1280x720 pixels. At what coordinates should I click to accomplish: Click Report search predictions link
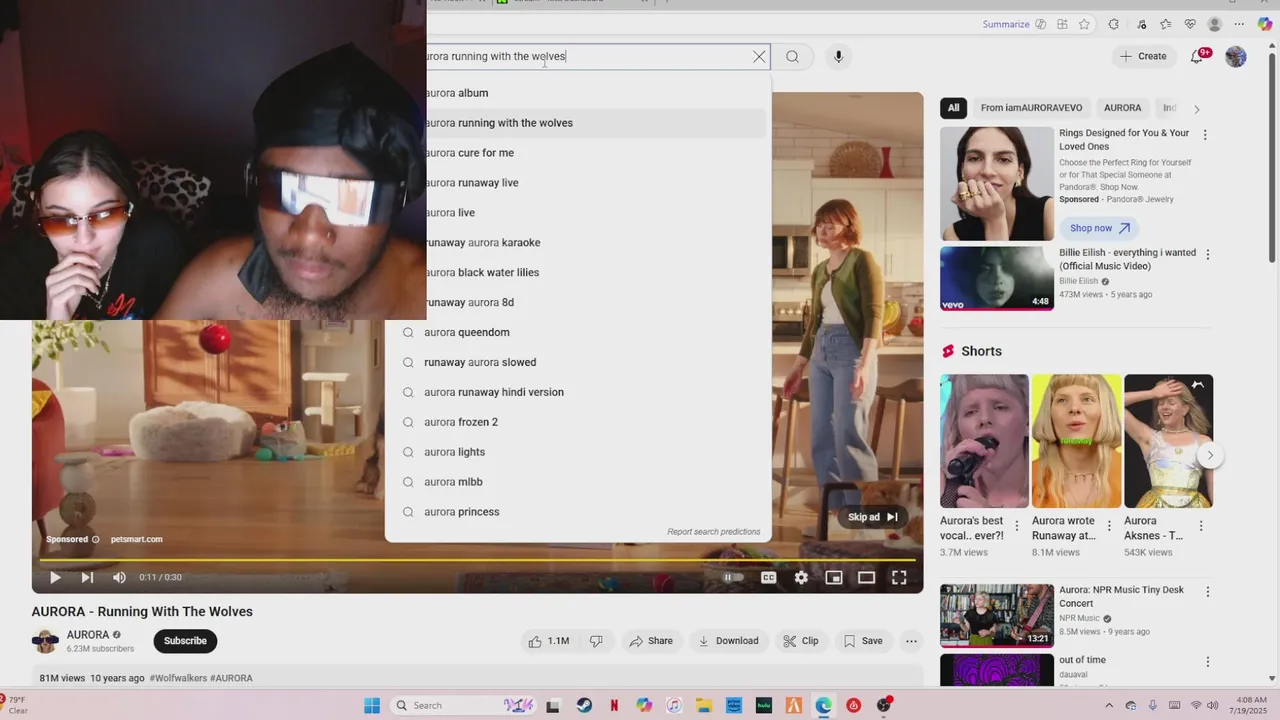click(714, 532)
